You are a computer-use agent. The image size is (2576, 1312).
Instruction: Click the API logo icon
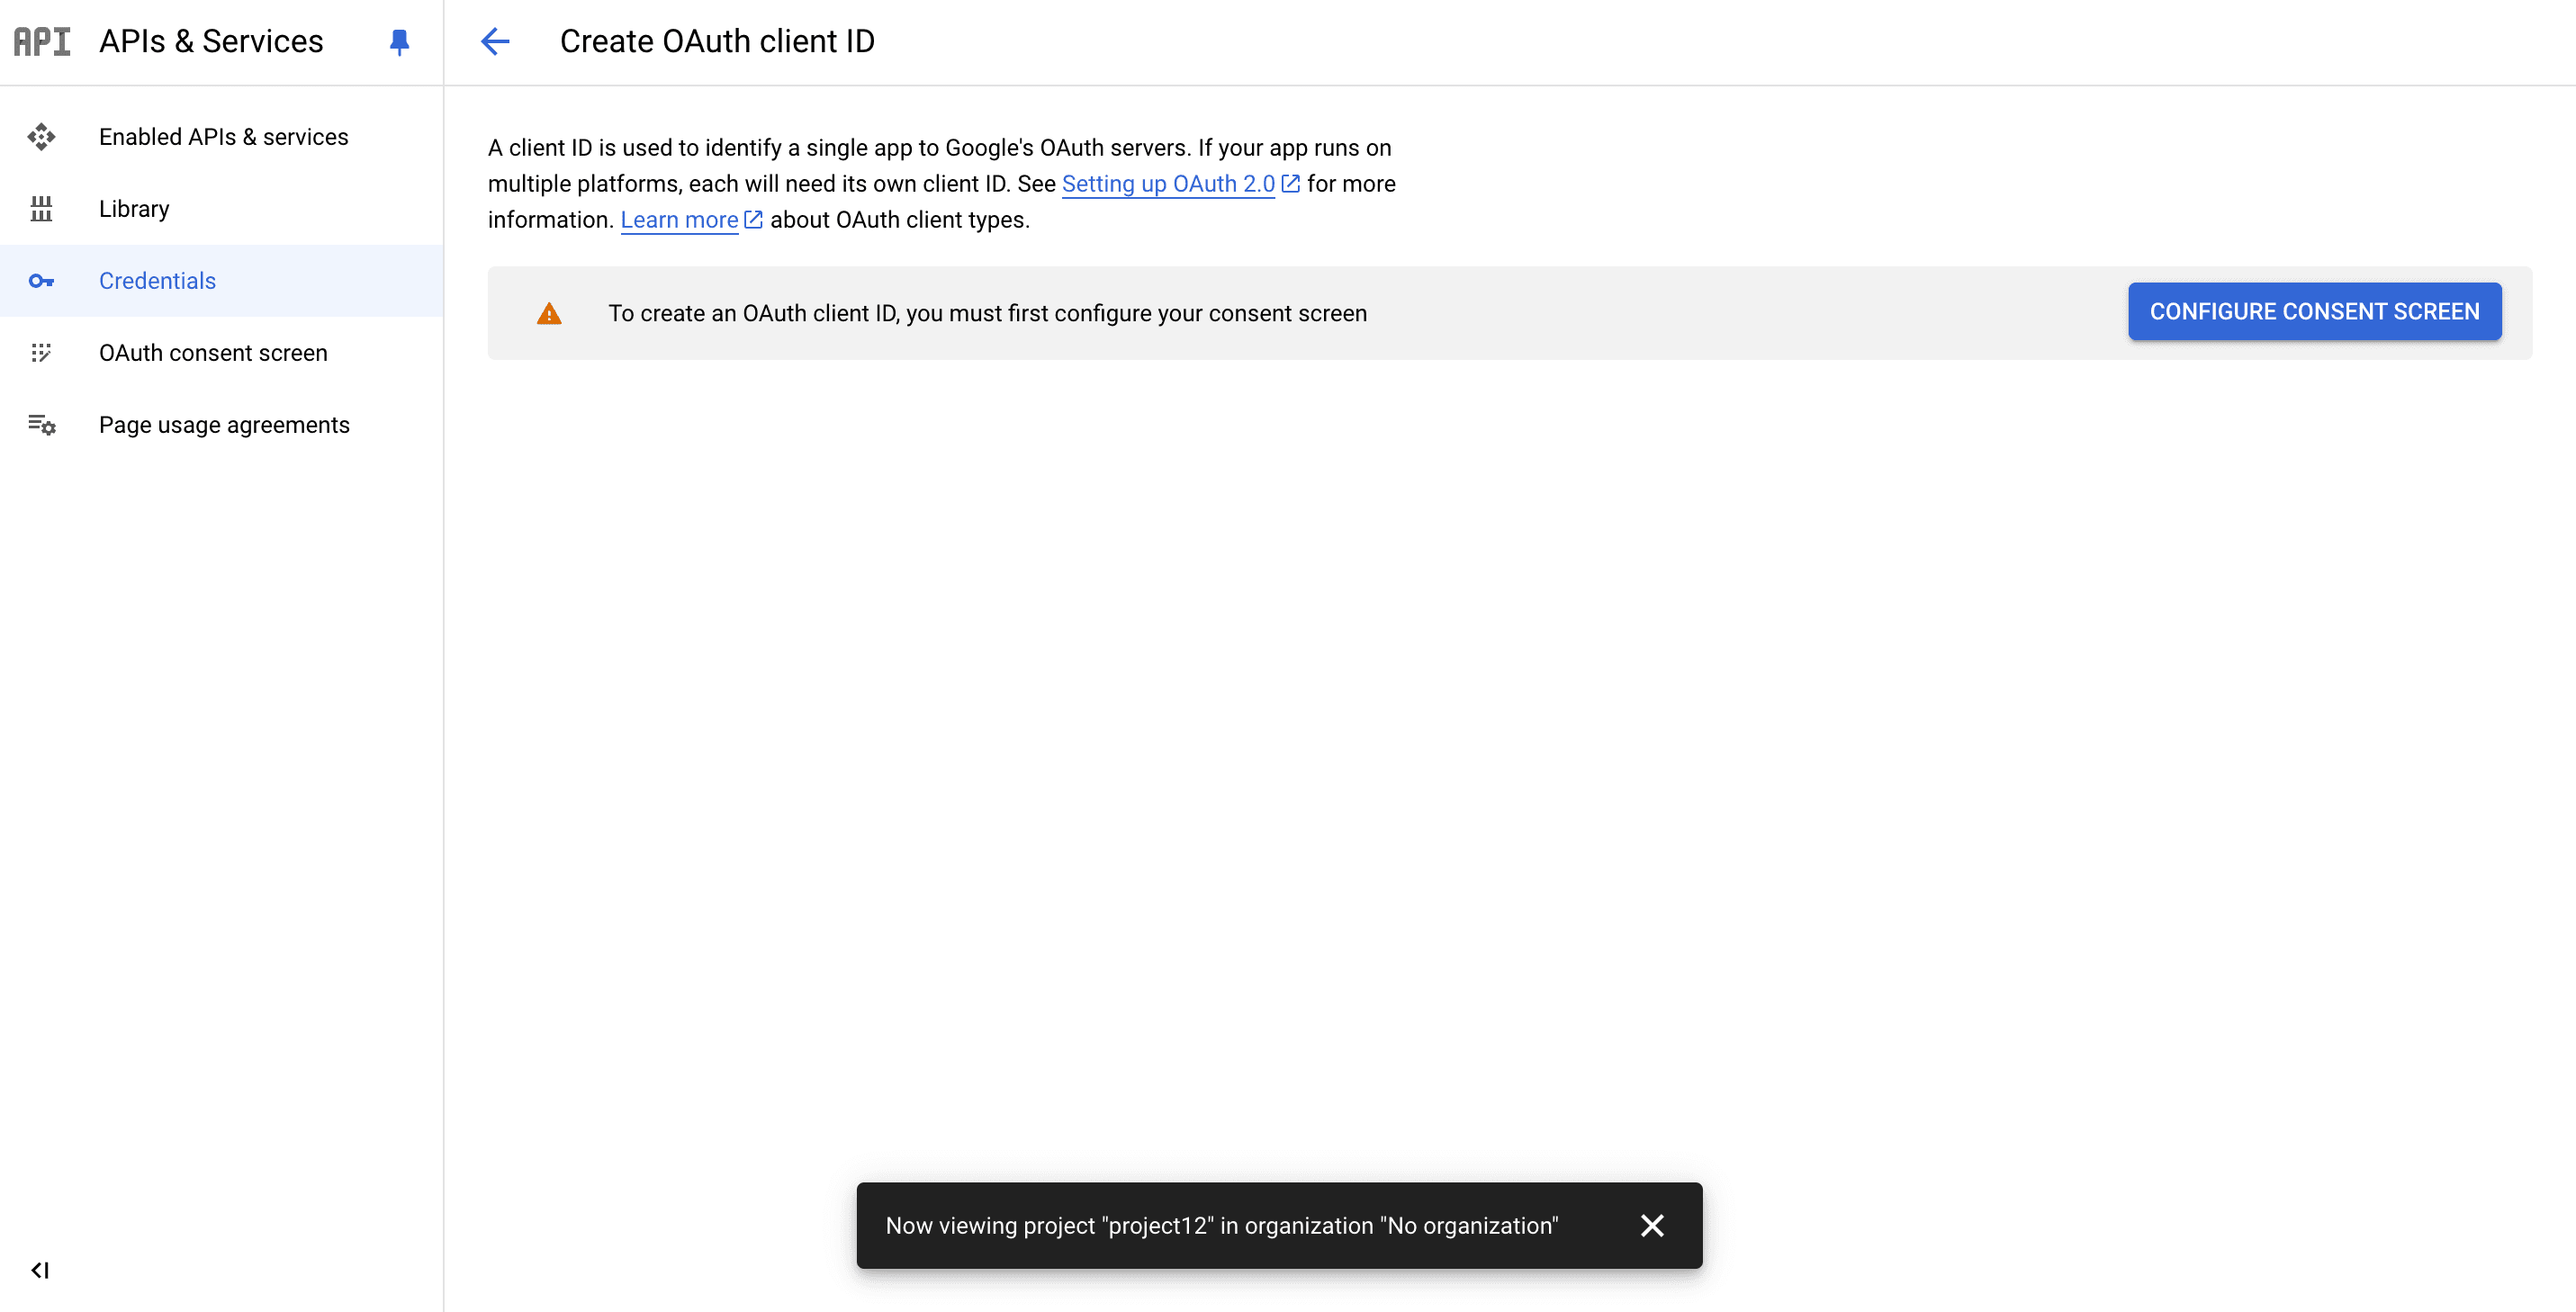[42, 41]
